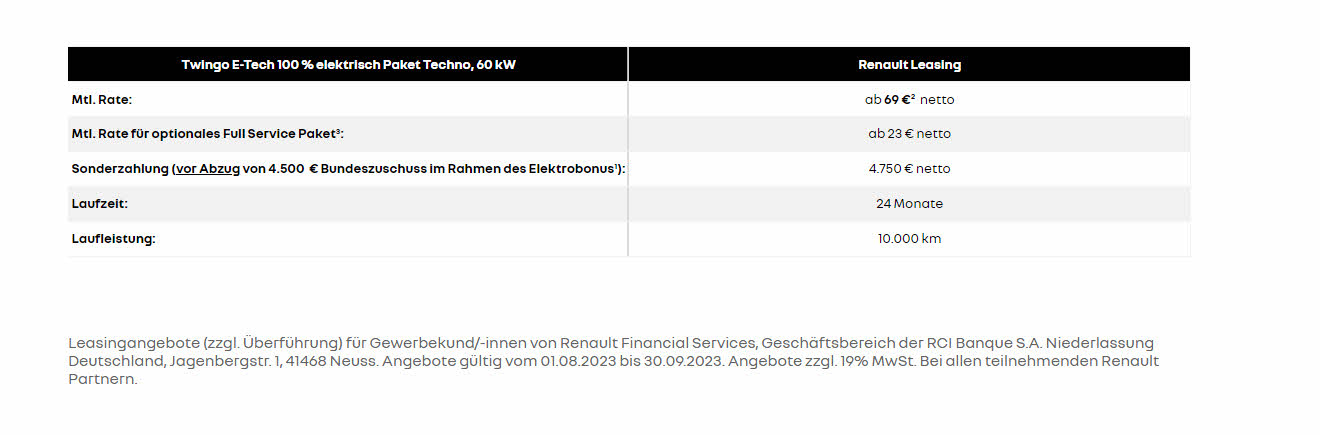The width and height of the screenshot is (1320, 435).
Task: Click the Renault Financial Services text
Action: point(655,343)
